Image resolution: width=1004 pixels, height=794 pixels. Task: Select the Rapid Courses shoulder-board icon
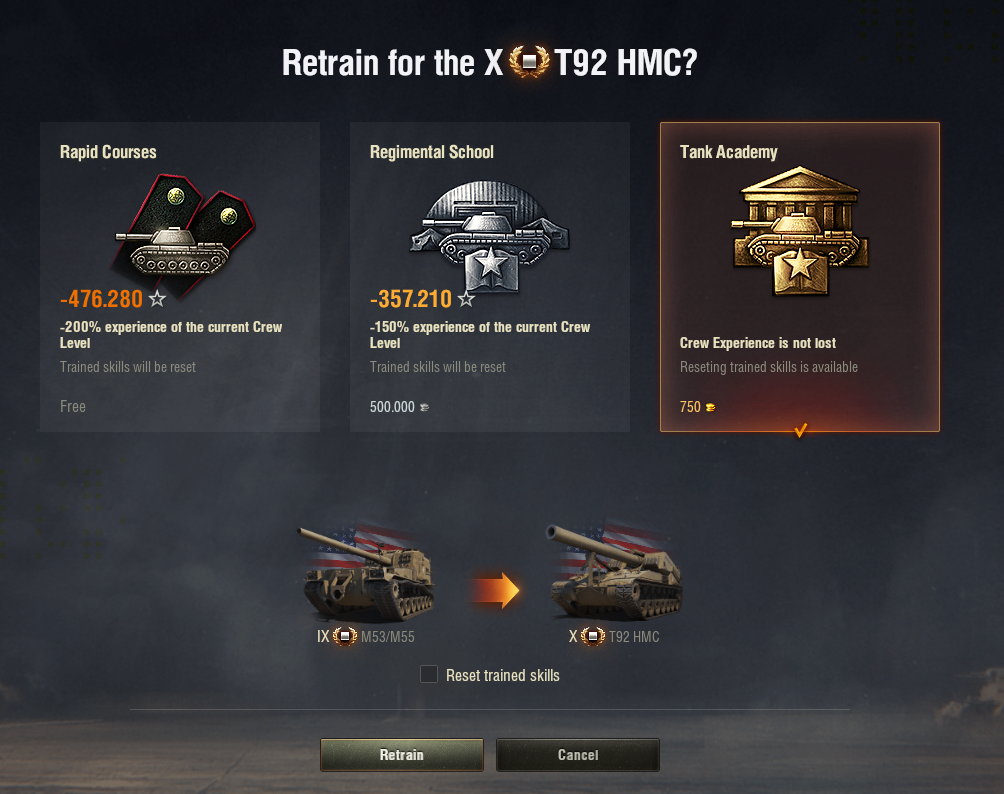coord(184,234)
